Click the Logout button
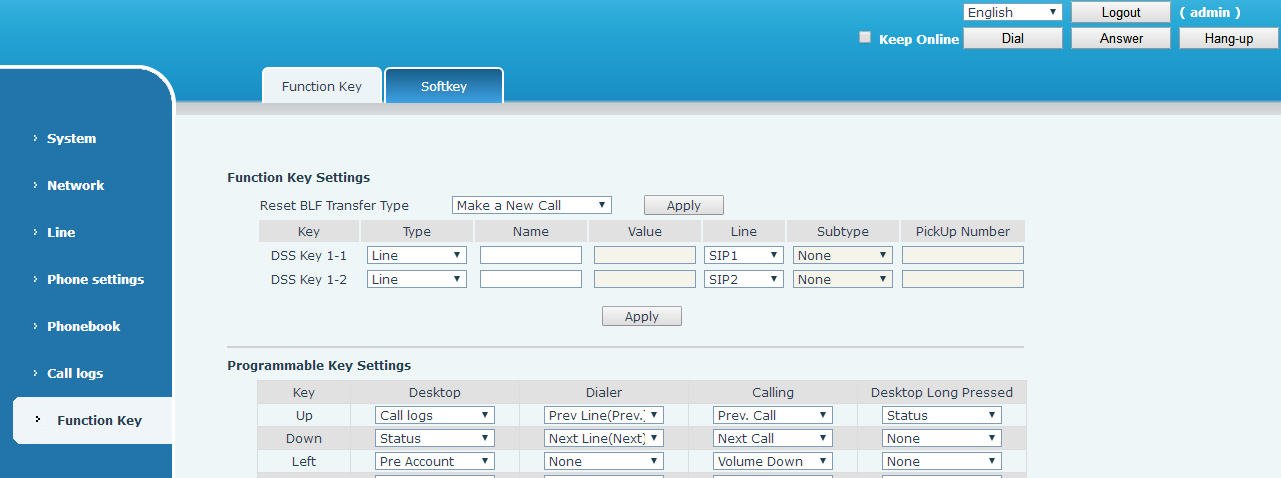This screenshot has width=1281, height=478. [x=1120, y=12]
